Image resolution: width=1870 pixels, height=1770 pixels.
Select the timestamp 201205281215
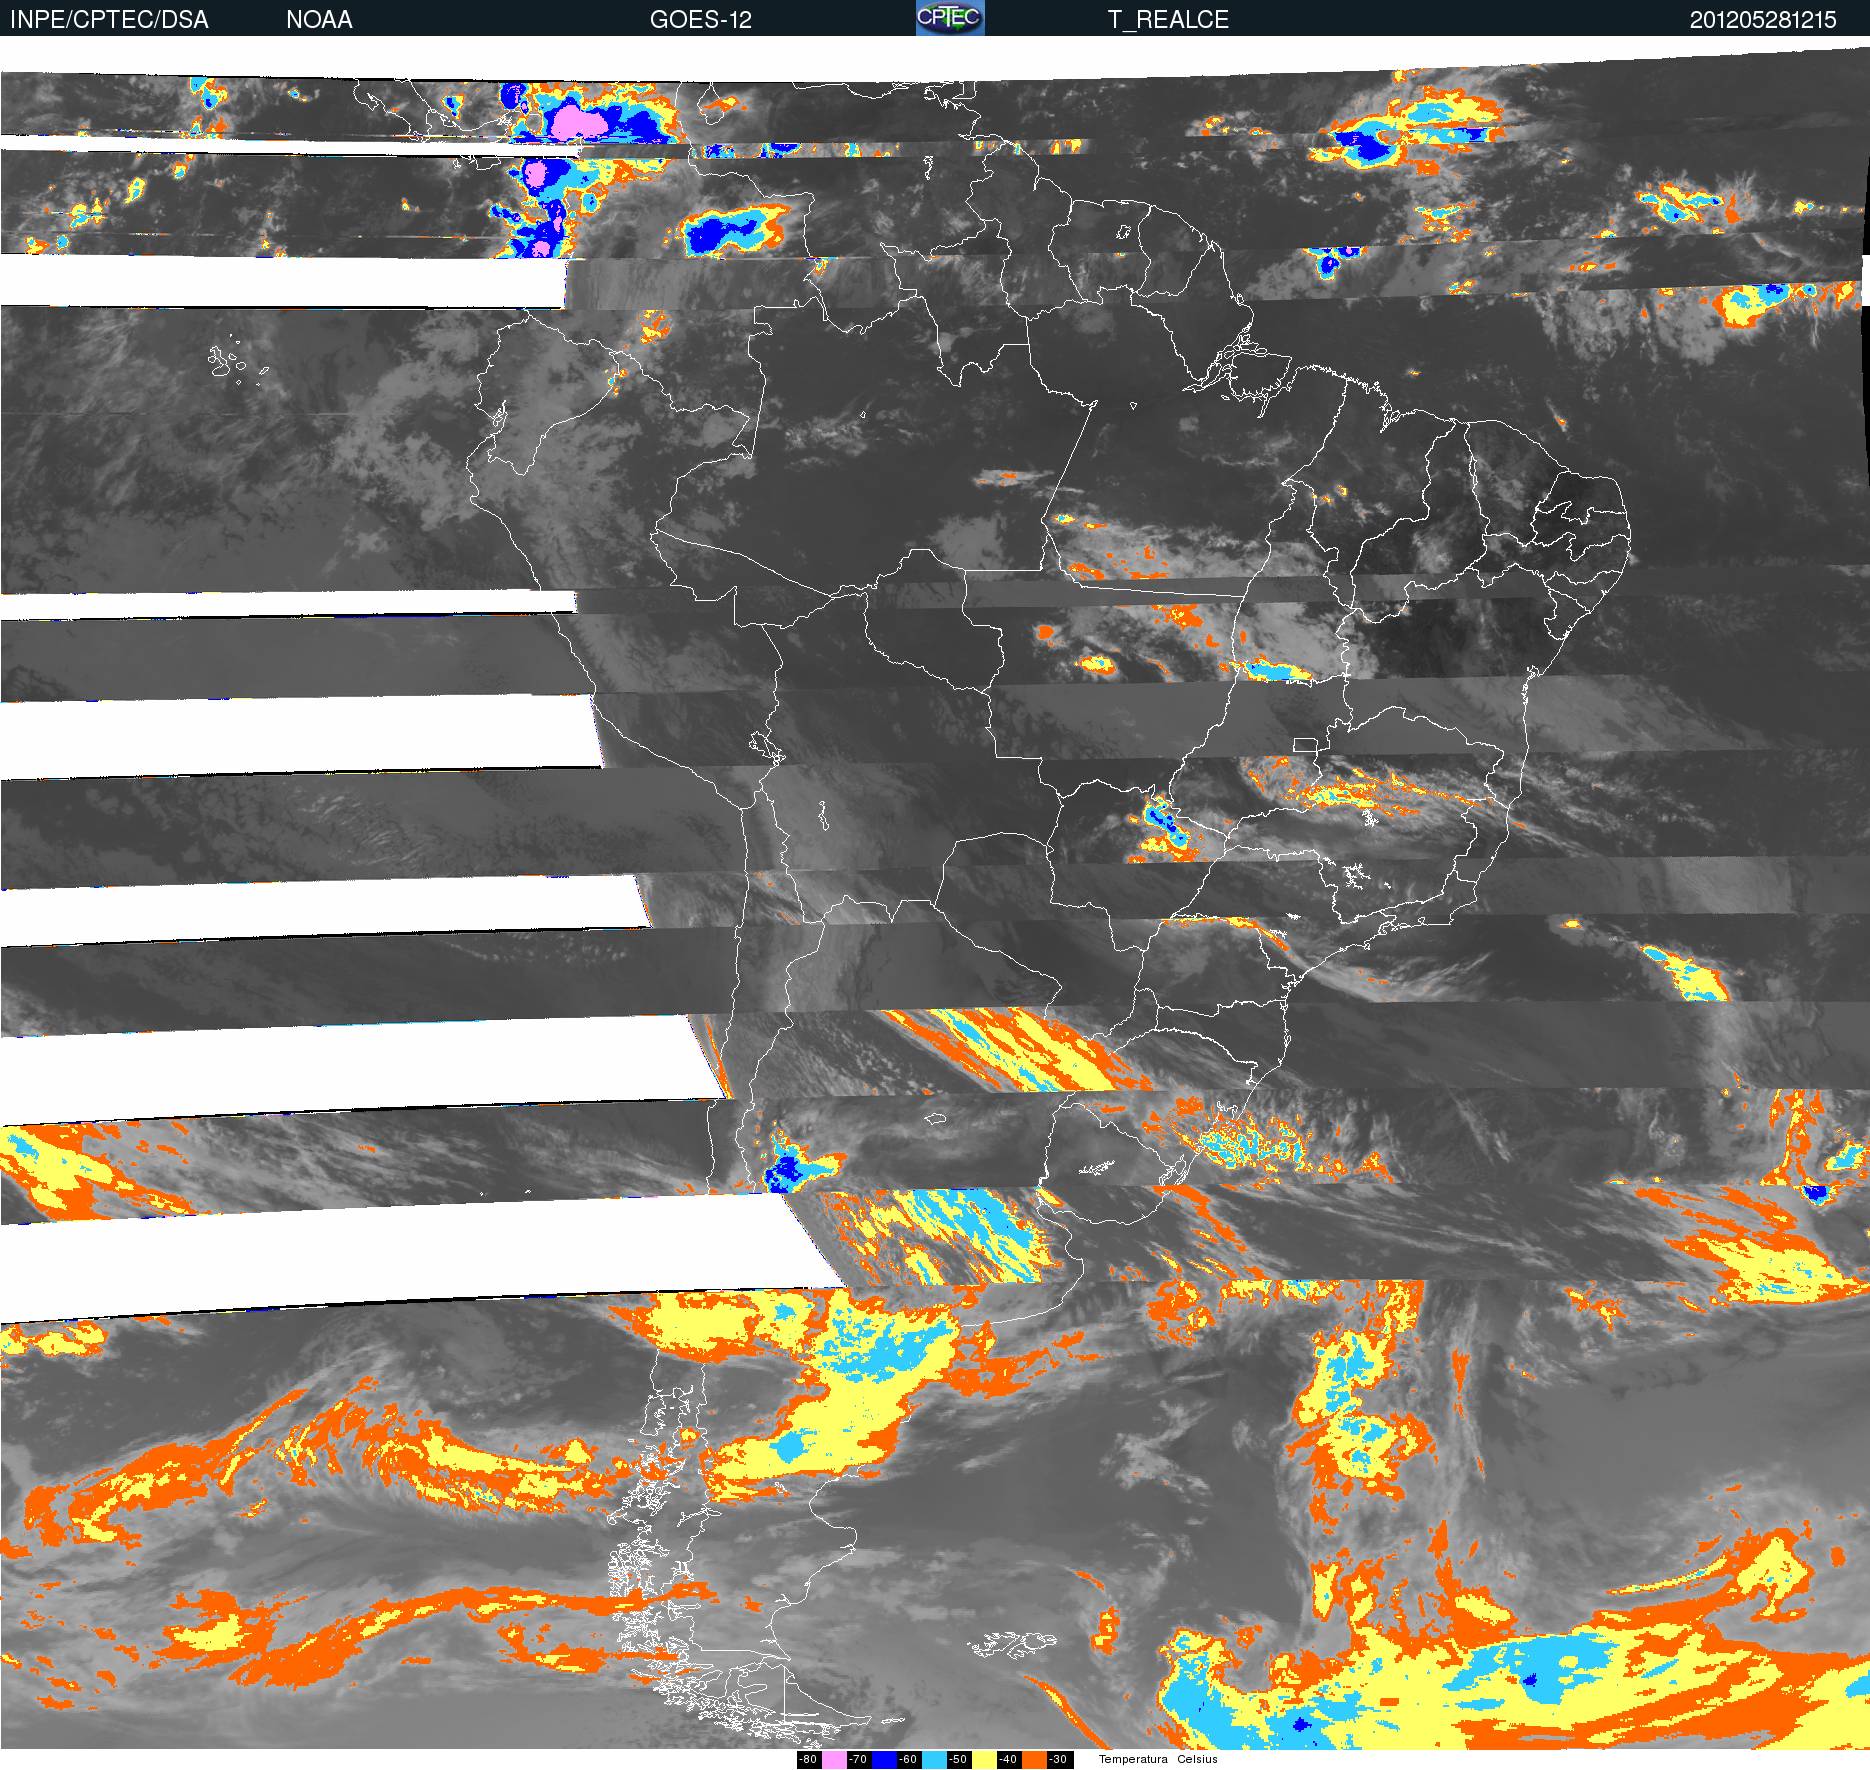1763,20
